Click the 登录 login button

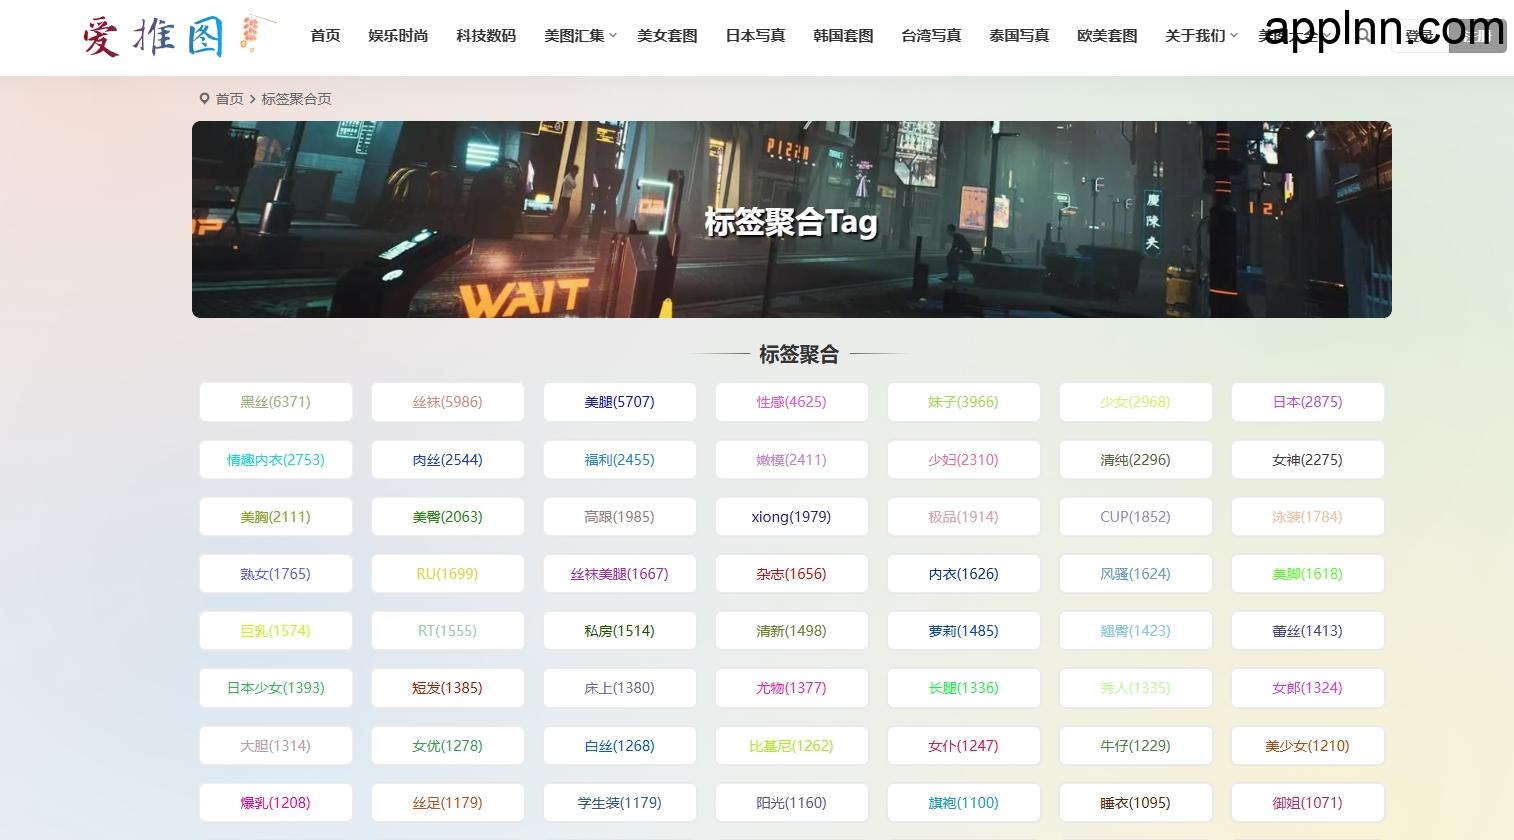tap(1420, 35)
